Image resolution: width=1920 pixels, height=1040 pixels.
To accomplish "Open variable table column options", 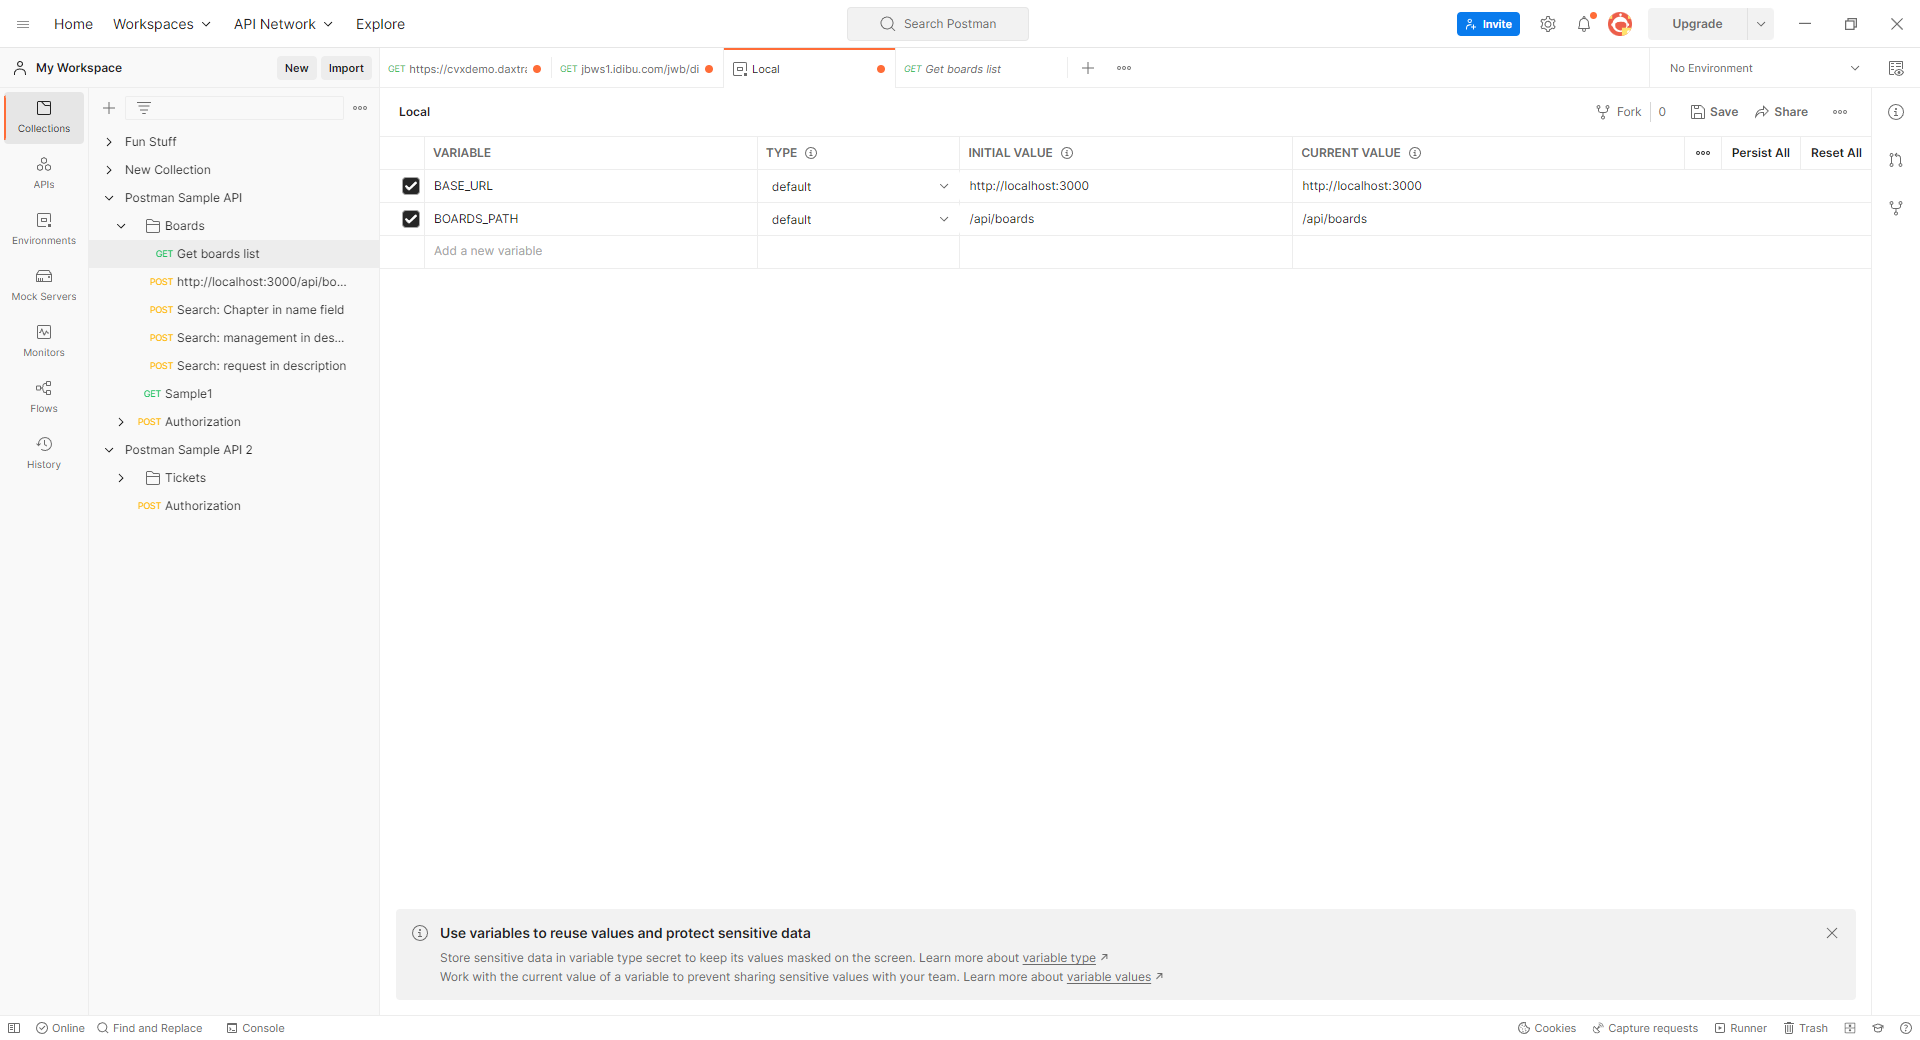I will [1703, 153].
